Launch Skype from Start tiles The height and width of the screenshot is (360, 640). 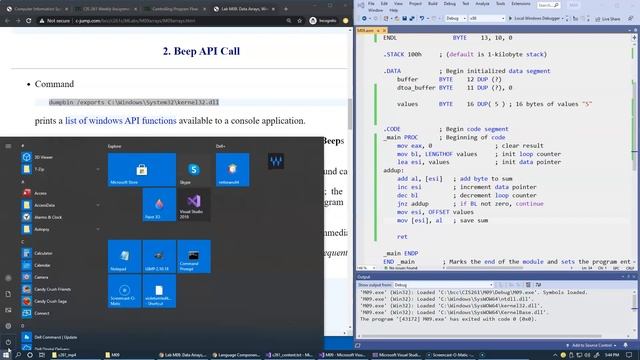[194, 170]
